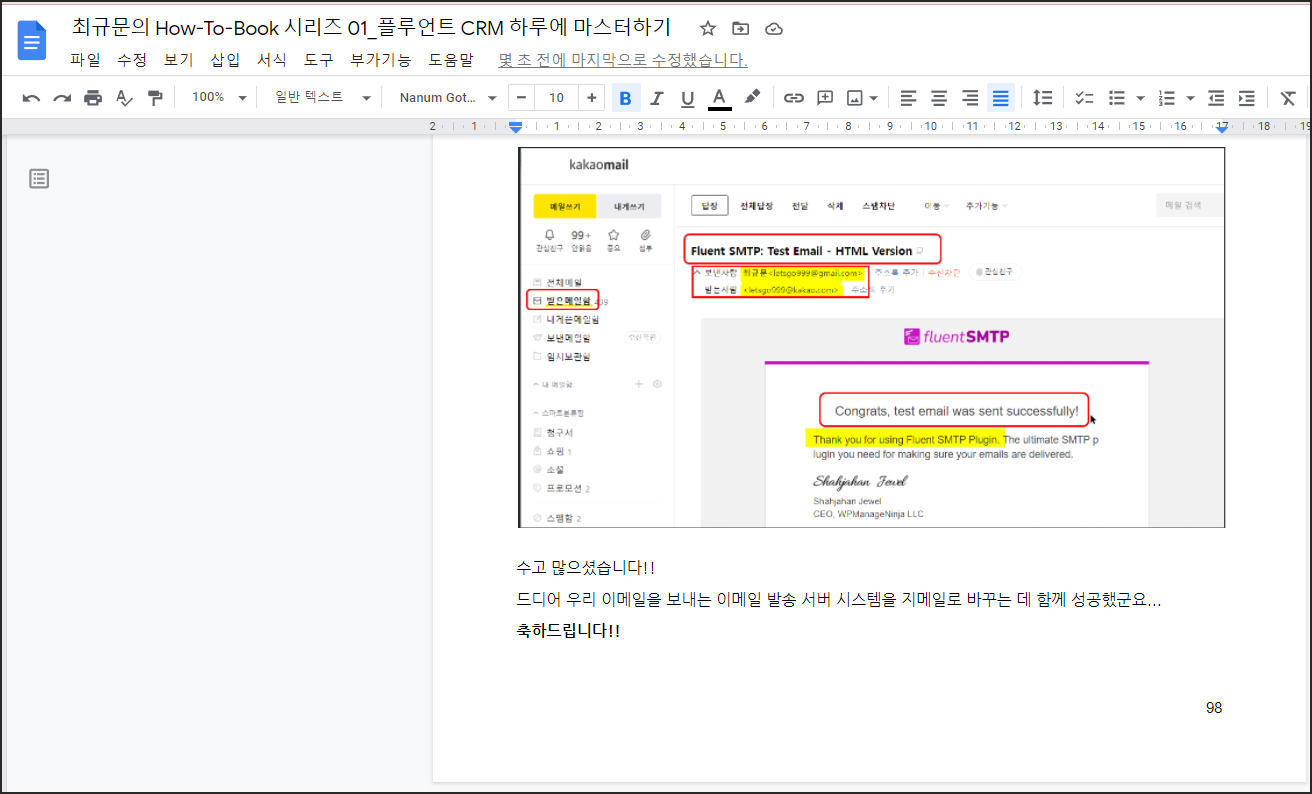Select the paint format tool
The height and width of the screenshot is (794, 1312).
155,98
